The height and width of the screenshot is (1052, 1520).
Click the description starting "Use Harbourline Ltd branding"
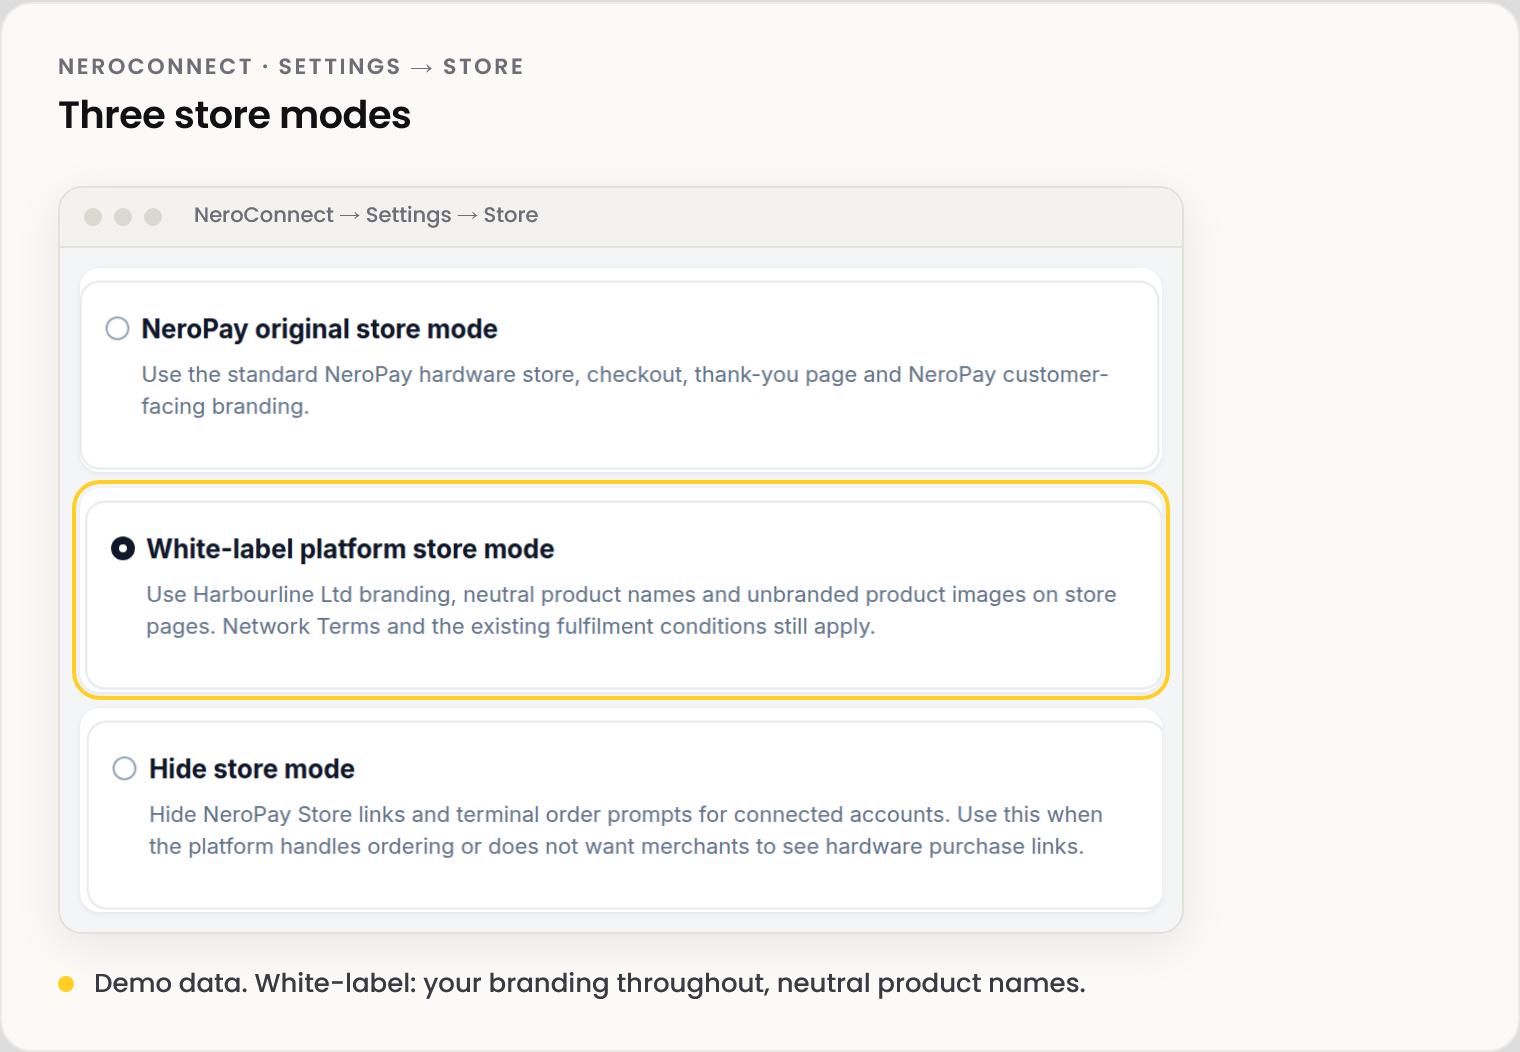(x=631, y=610)
